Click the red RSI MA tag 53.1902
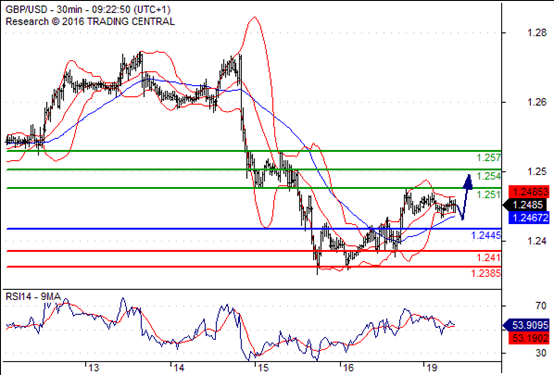Viewport: 554px width, 375px height. [529, 338]
